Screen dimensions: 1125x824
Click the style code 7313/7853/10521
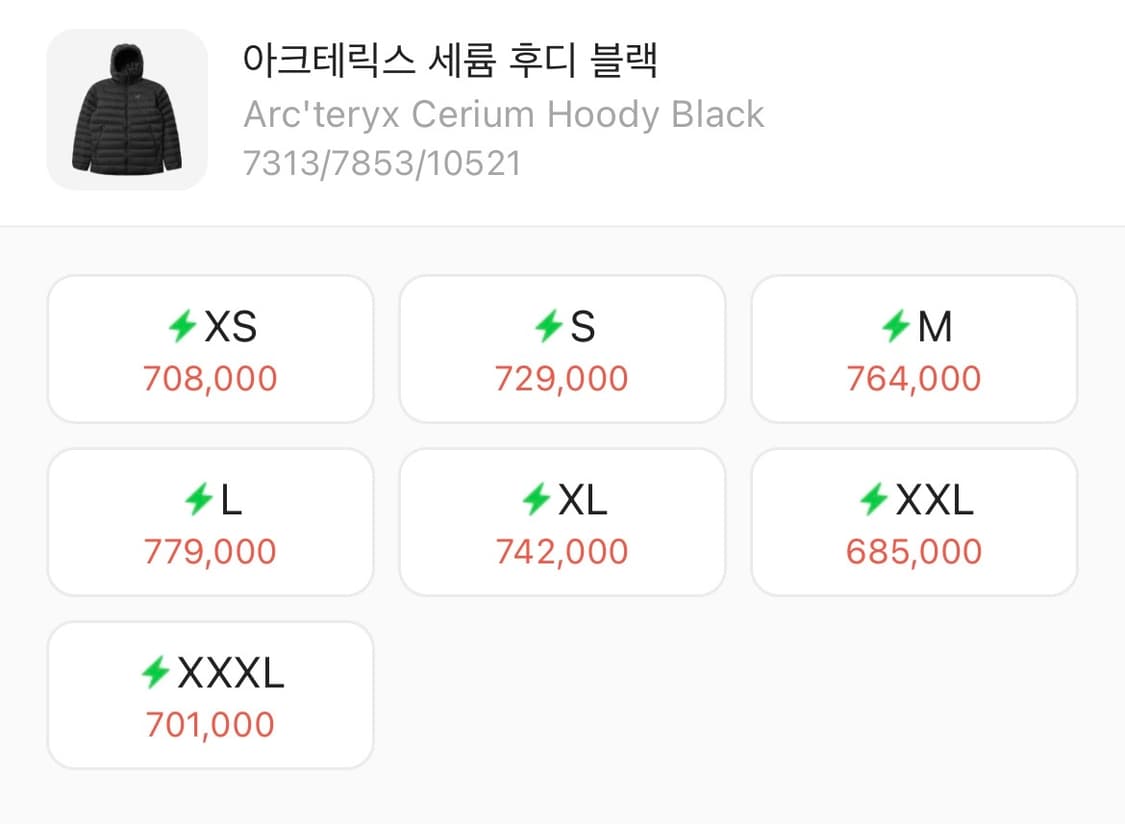pos(381,162)
